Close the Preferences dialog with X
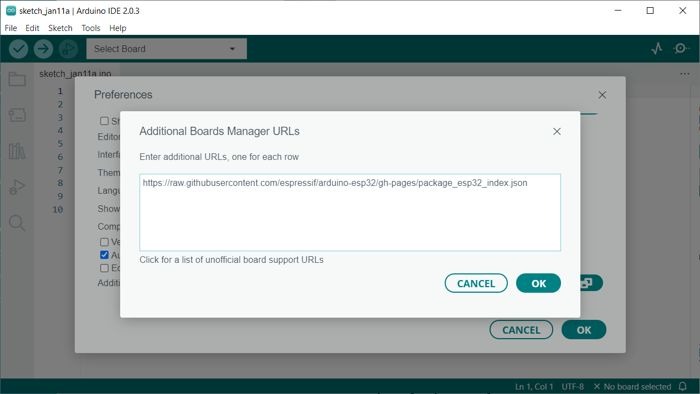Viewport: 700px width, 394px height. tap(602, 95)
